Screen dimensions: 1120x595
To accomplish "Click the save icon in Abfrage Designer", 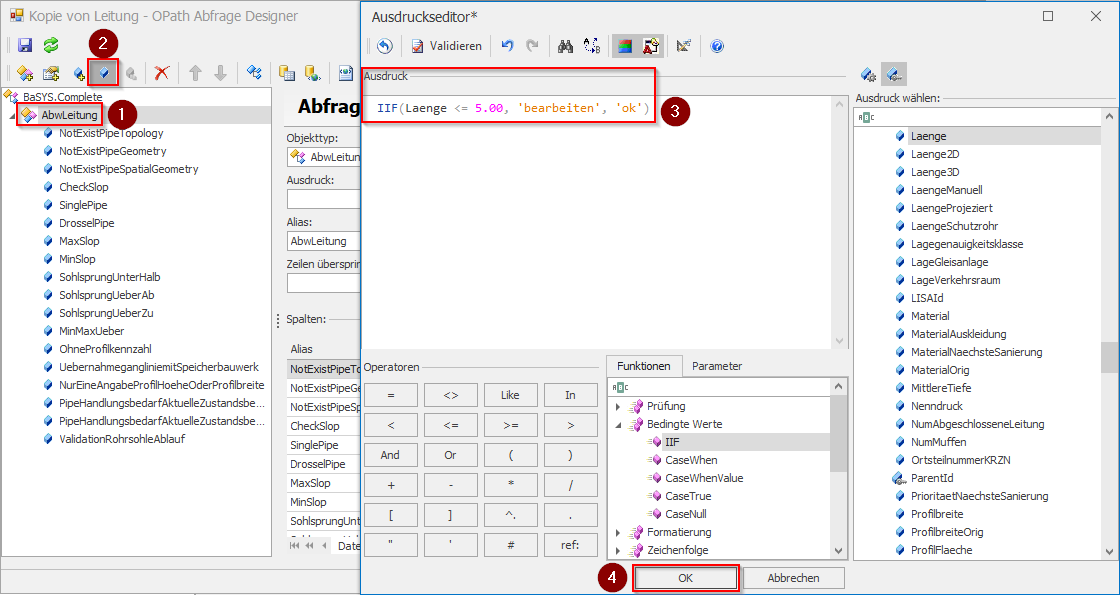I will (25, 45).
